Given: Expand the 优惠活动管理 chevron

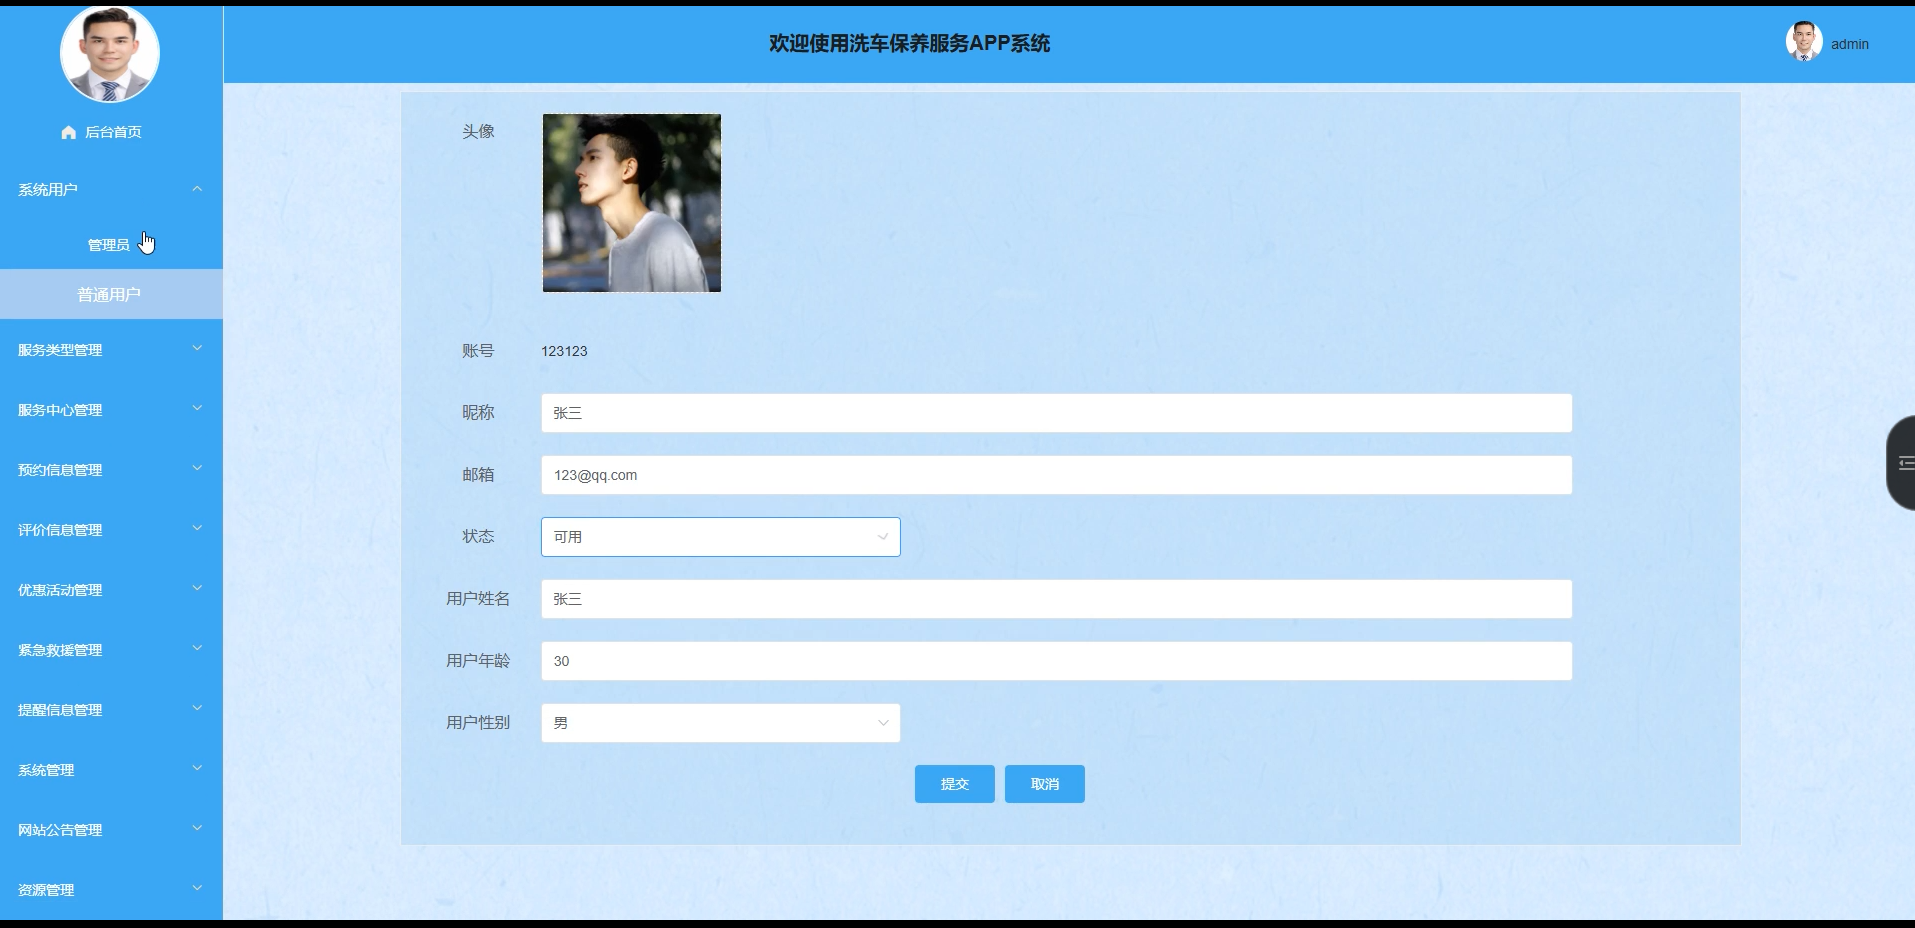Looking at the screenshot, I should pyautogui.click(x=197, y=588).
